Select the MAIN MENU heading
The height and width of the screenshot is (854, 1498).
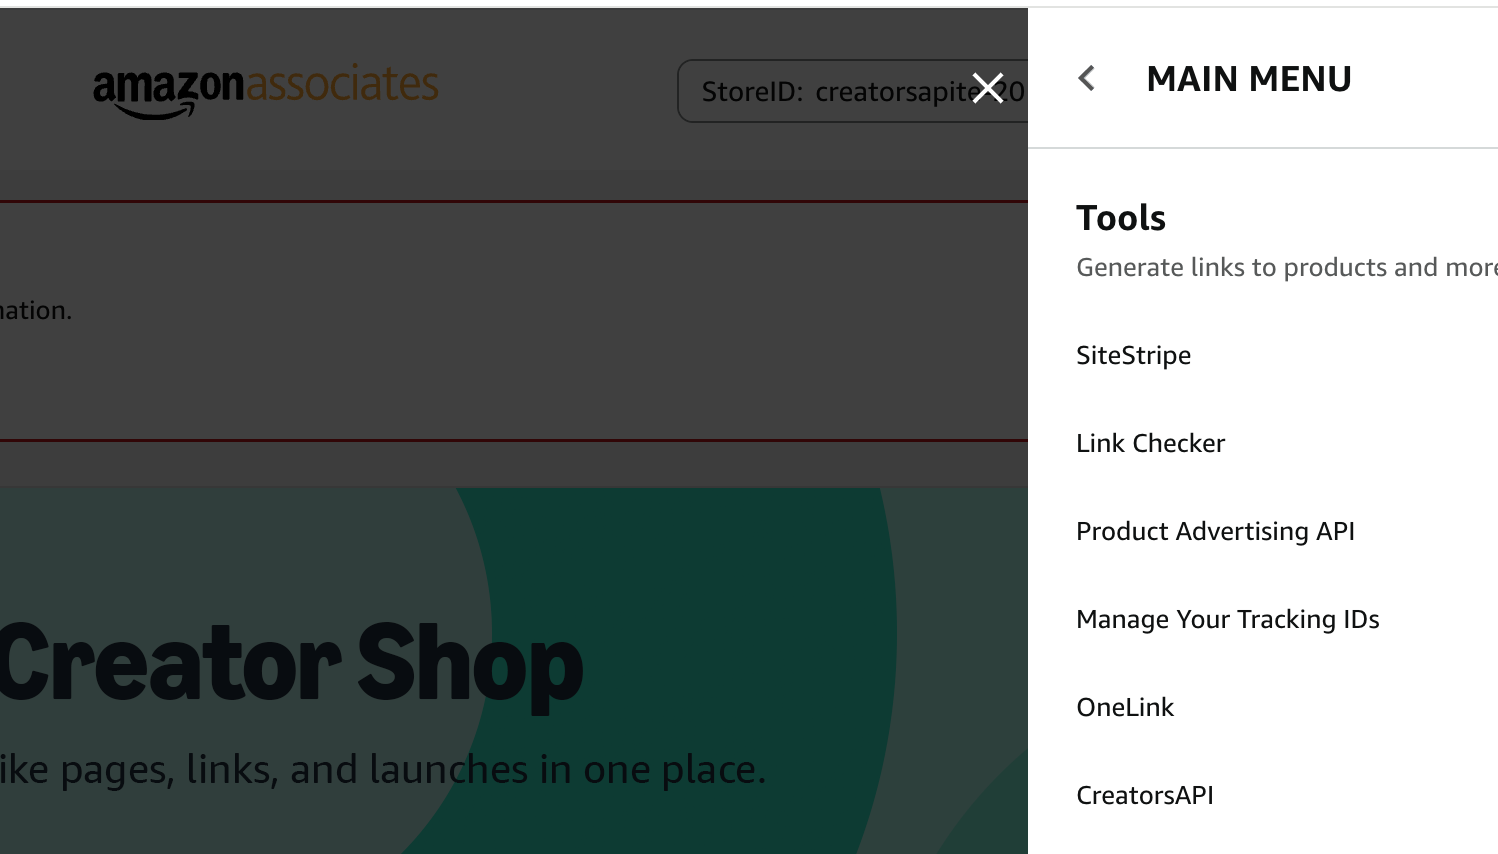[x=1249, y=78]
